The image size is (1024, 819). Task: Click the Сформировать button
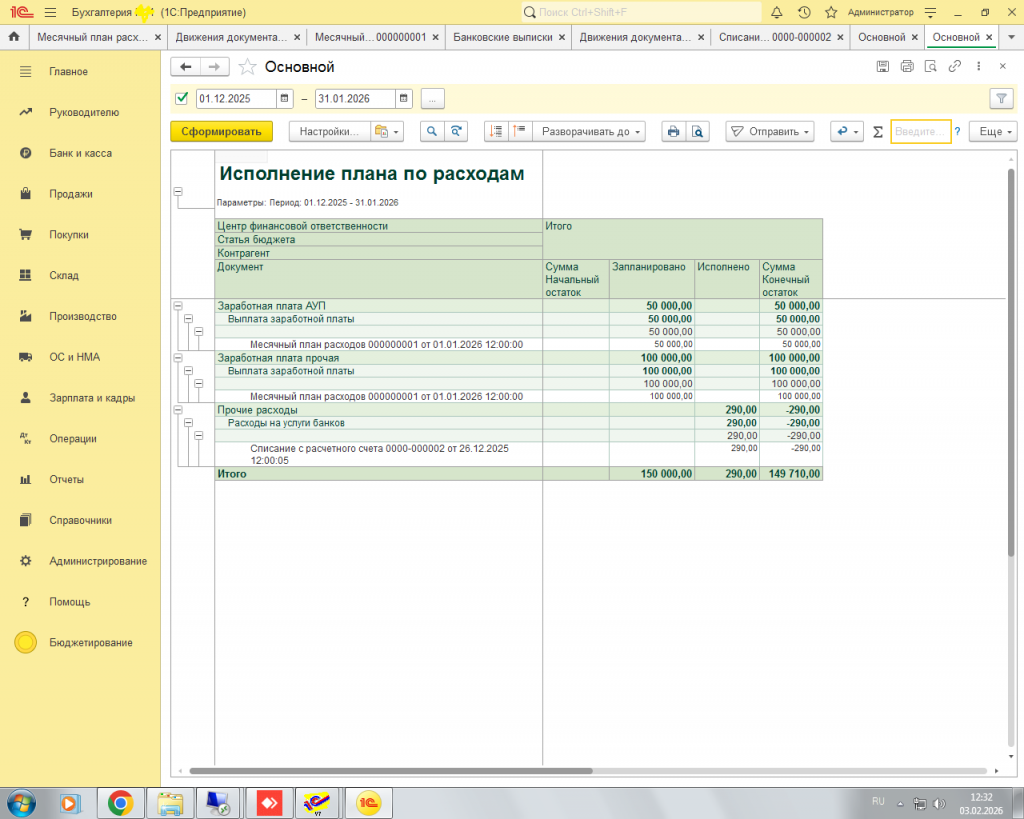(221, 131)
